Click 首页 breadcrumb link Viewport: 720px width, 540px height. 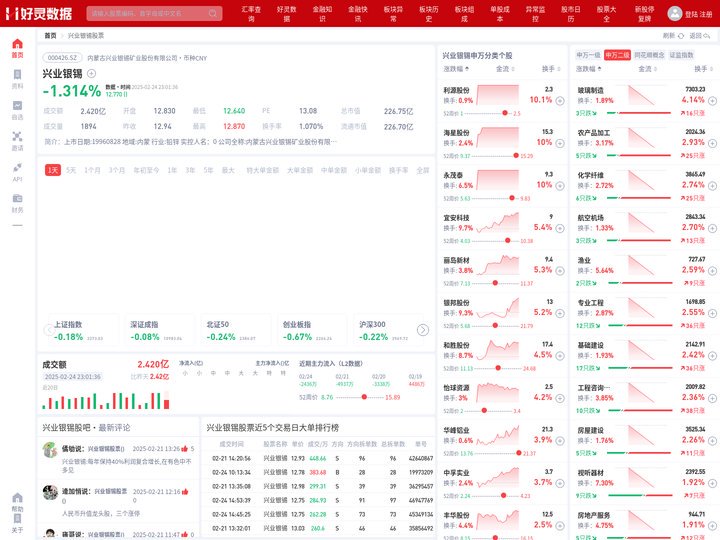click(50, 35)
